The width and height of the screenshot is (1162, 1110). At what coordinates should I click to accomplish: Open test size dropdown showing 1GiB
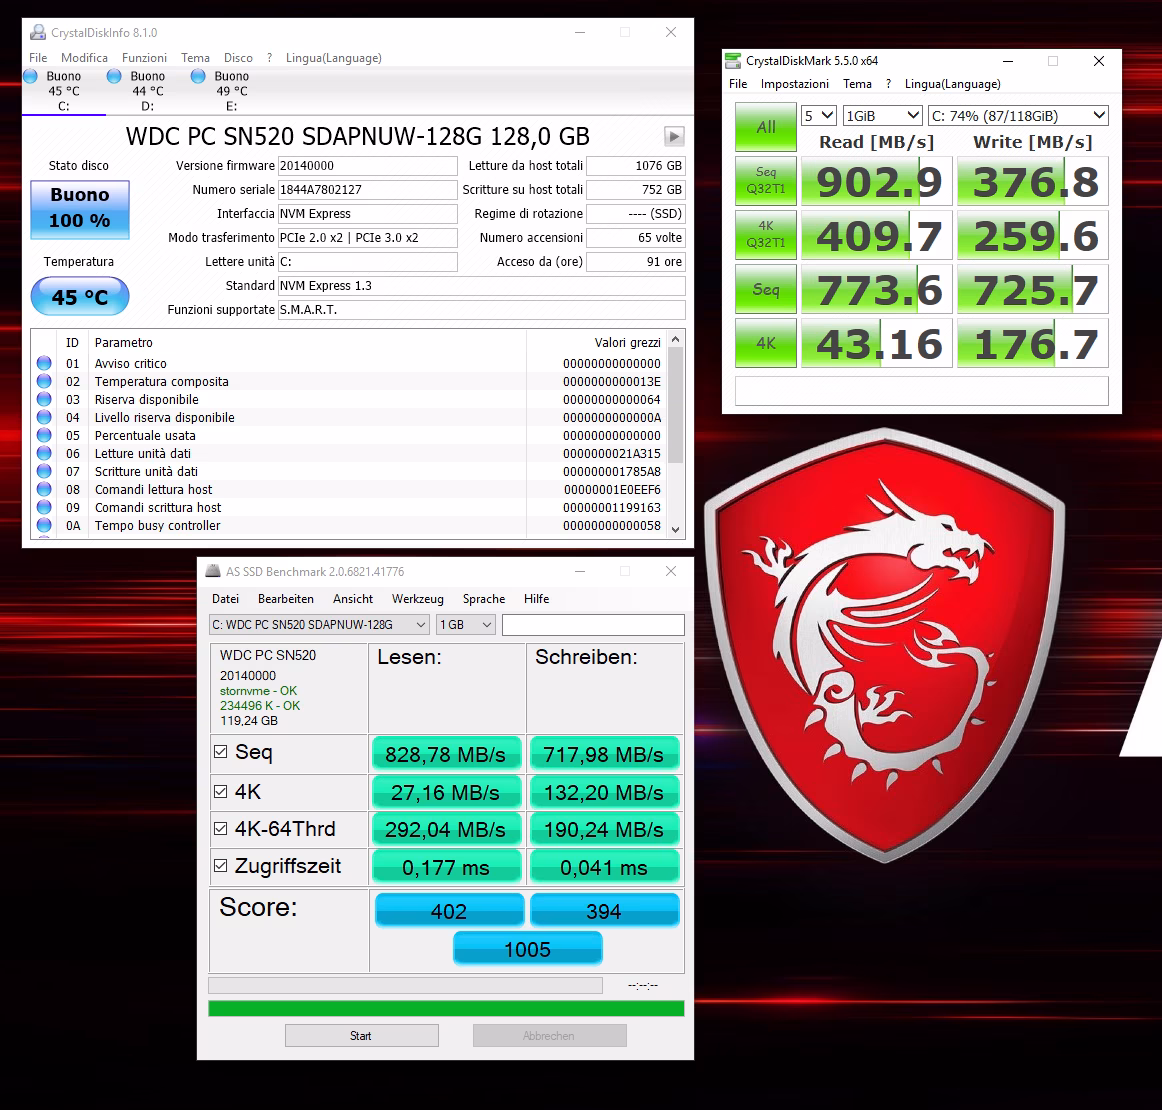[883, 116]
